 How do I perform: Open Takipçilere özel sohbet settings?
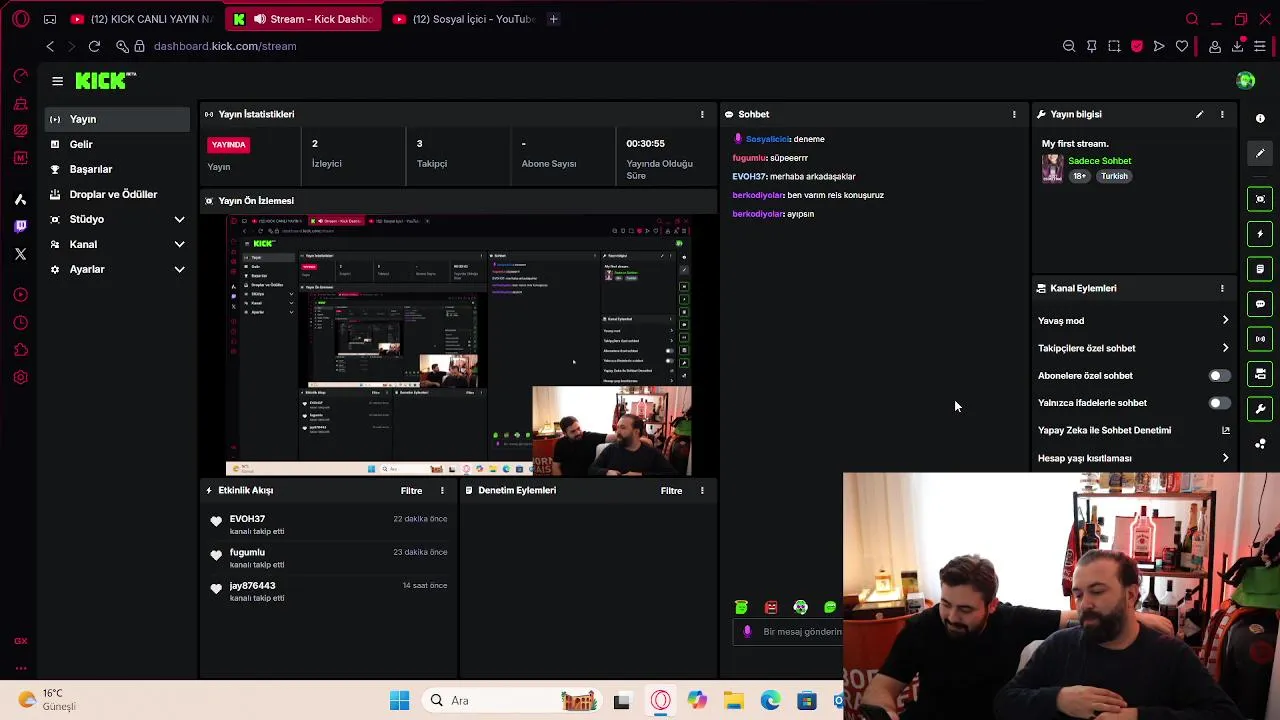1134,348
